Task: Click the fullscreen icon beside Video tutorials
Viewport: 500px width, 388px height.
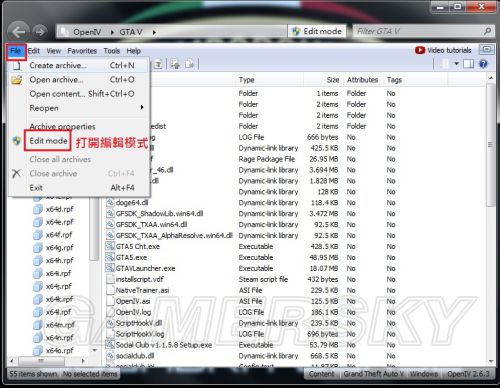Action: [x=486, y=50]
